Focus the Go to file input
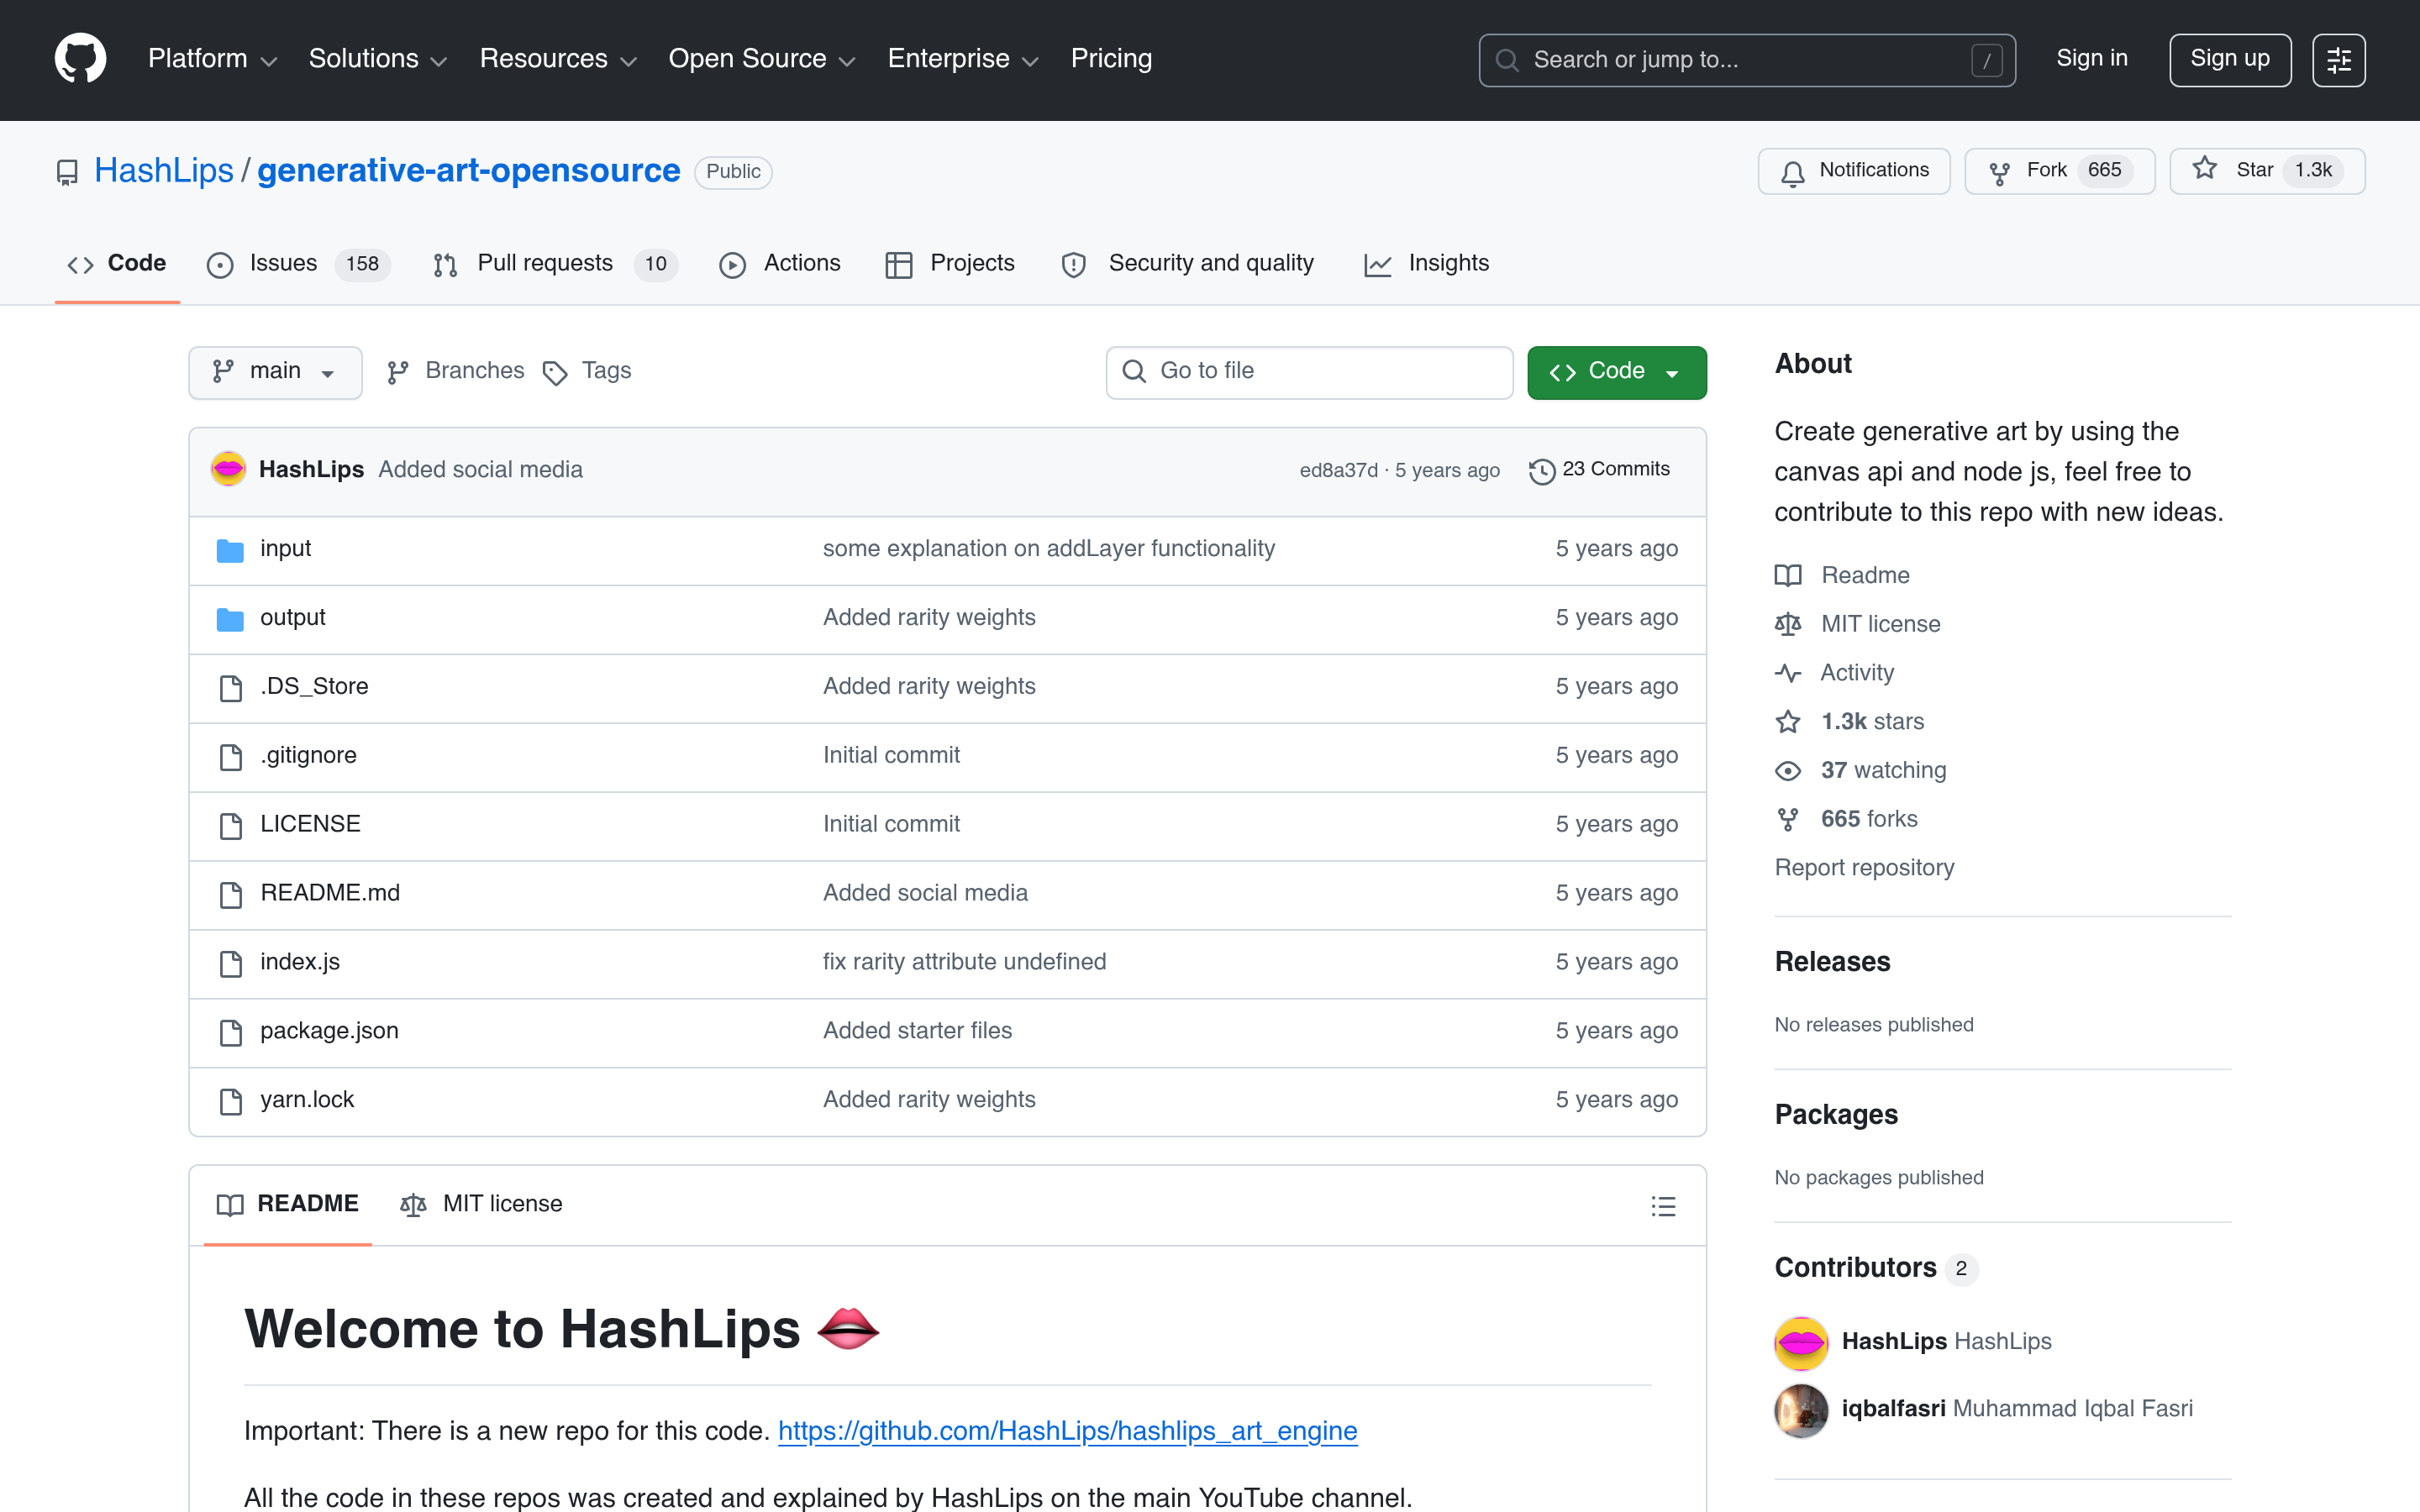The image size is (2420, 1512). tap(1309, 372)
